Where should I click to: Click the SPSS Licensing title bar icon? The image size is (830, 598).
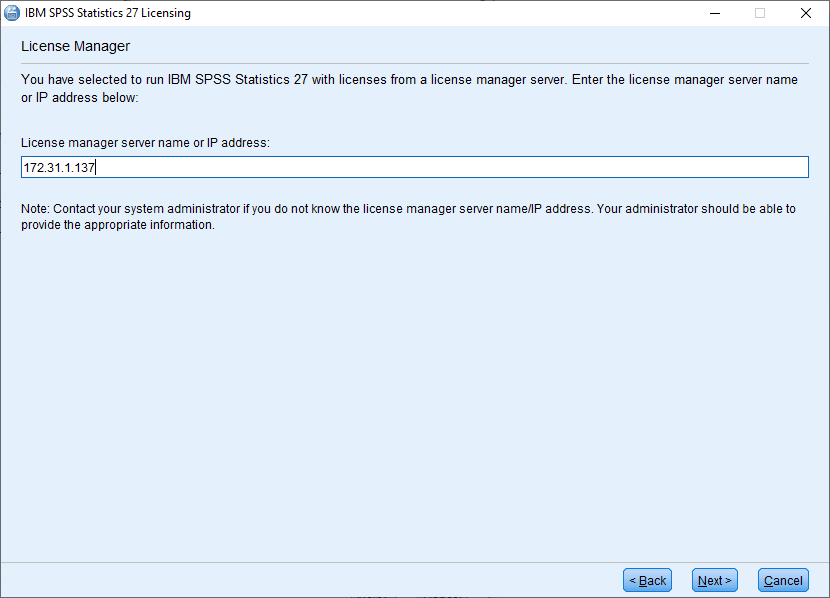(x=12, y=13)
